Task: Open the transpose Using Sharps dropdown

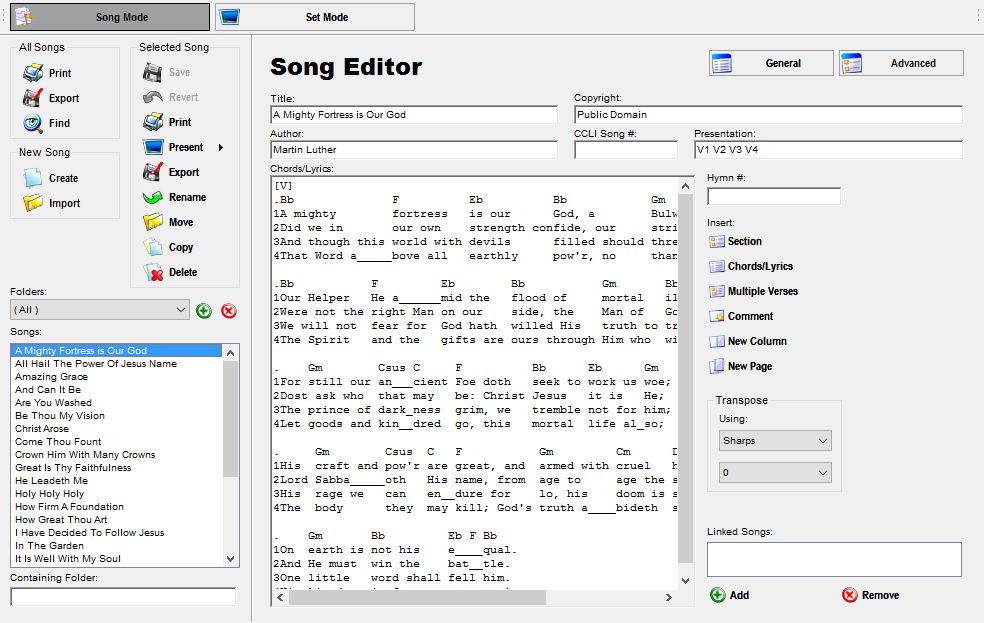Action: tap(775, 441)
